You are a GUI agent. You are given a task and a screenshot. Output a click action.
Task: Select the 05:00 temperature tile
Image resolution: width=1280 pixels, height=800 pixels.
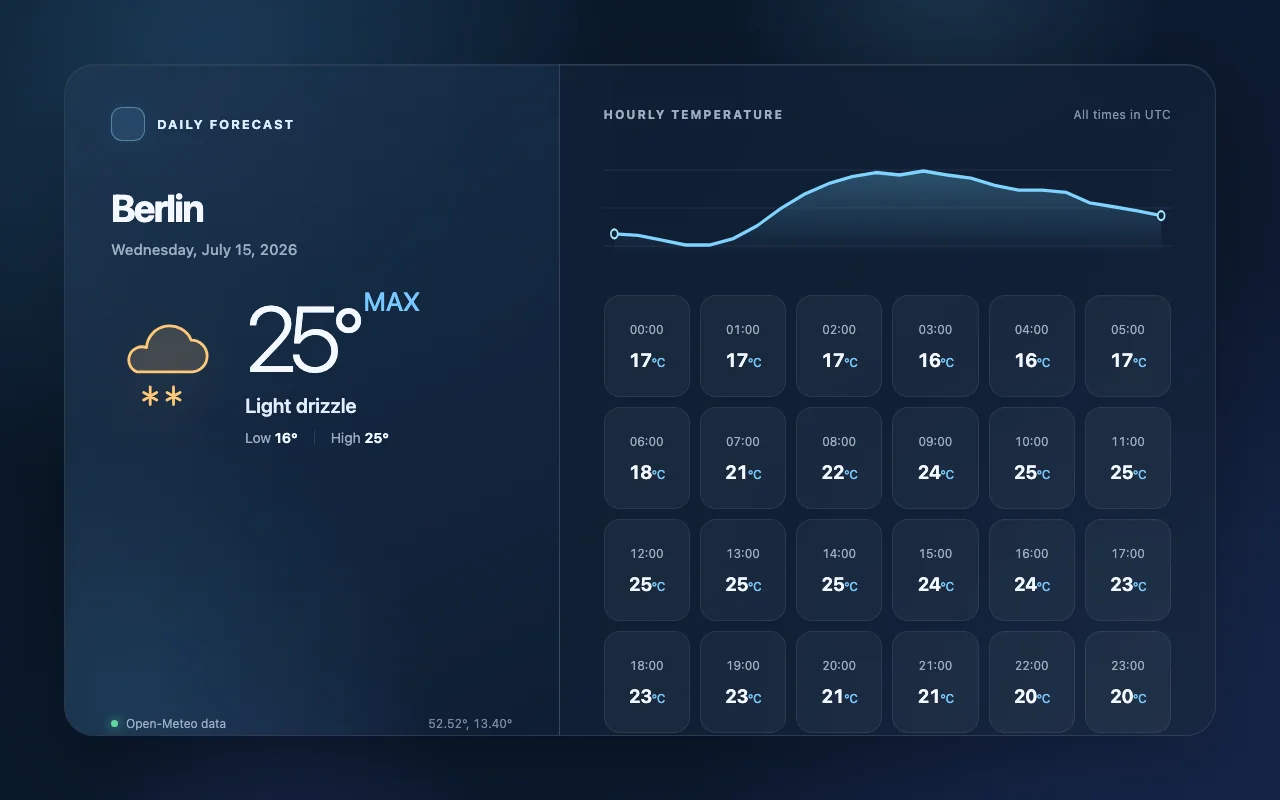(1128, 346)
